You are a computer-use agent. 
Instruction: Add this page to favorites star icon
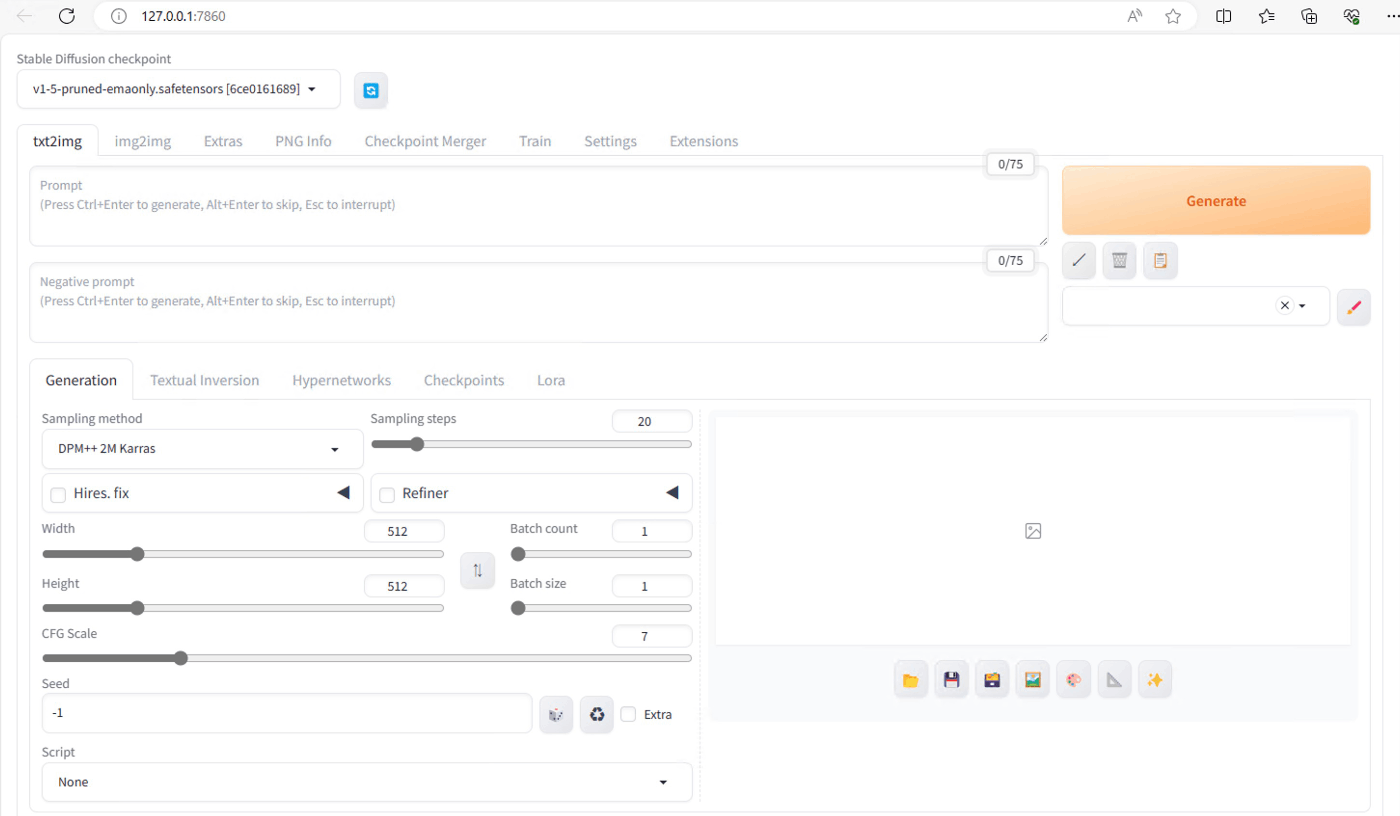coord(1173,16)
